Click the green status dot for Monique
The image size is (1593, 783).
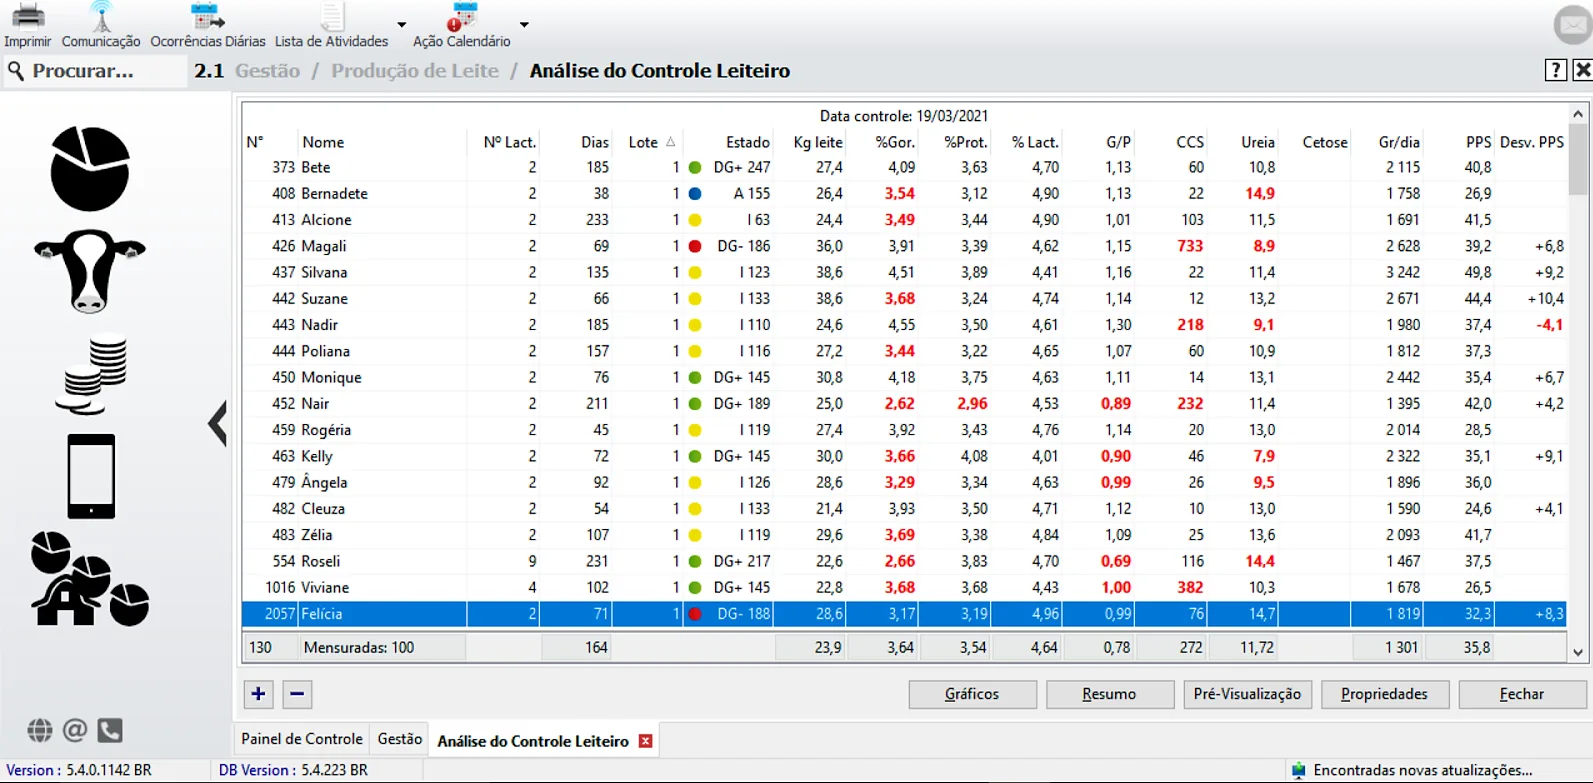[695, 378]
